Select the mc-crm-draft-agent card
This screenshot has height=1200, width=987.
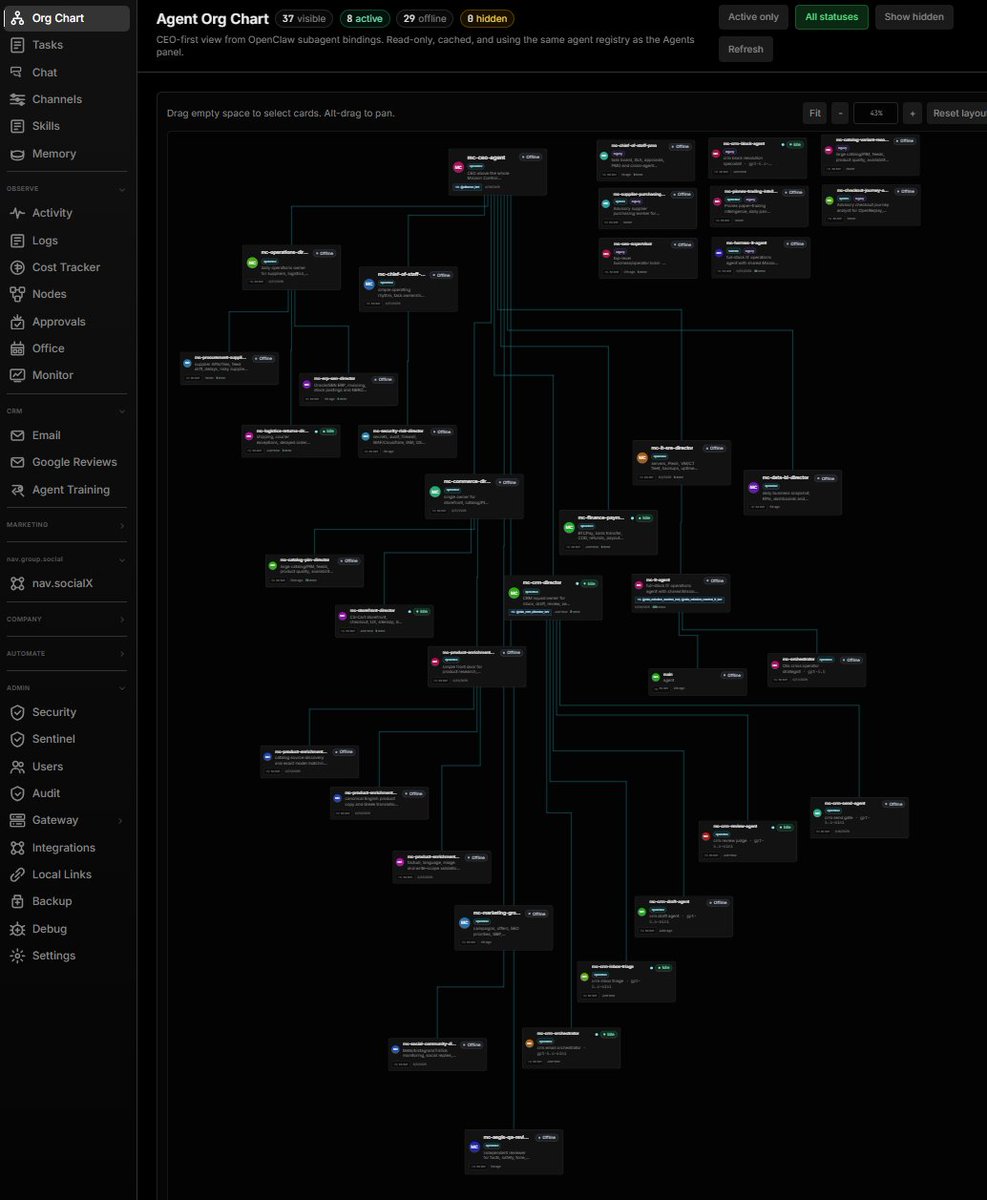click(684, 916)
